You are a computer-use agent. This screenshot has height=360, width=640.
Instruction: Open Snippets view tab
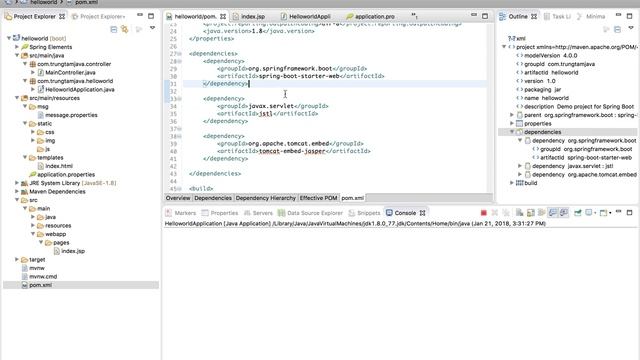tap(364, 213)
